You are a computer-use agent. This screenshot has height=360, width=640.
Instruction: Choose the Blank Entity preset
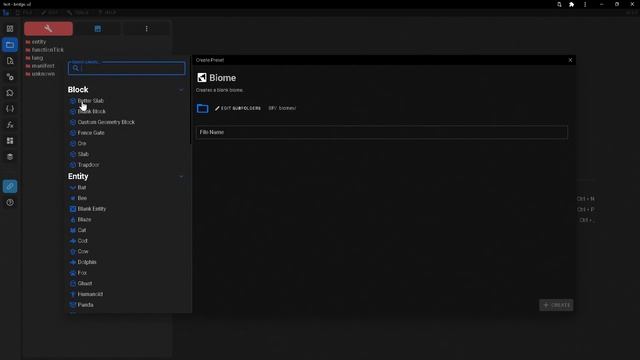click(87, 209)
